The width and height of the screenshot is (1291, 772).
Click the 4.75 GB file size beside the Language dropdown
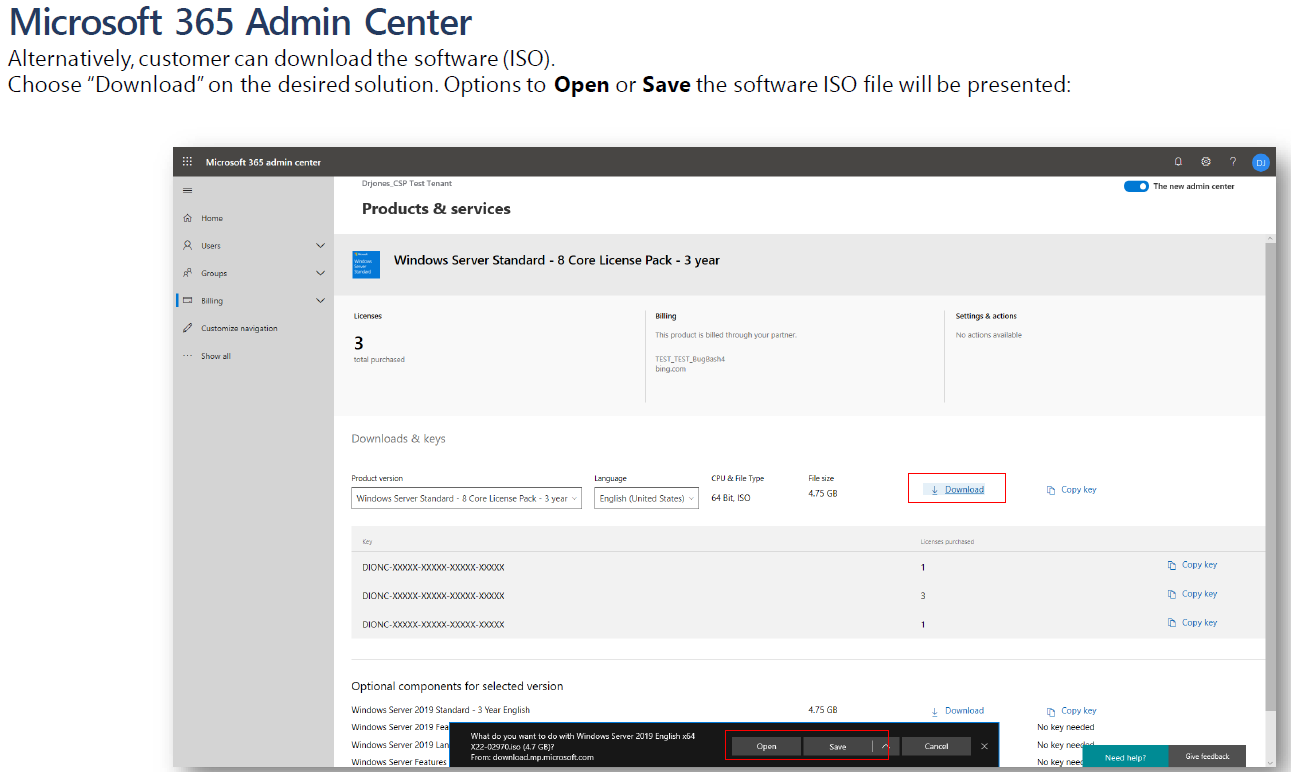click(x=823, y=494)
